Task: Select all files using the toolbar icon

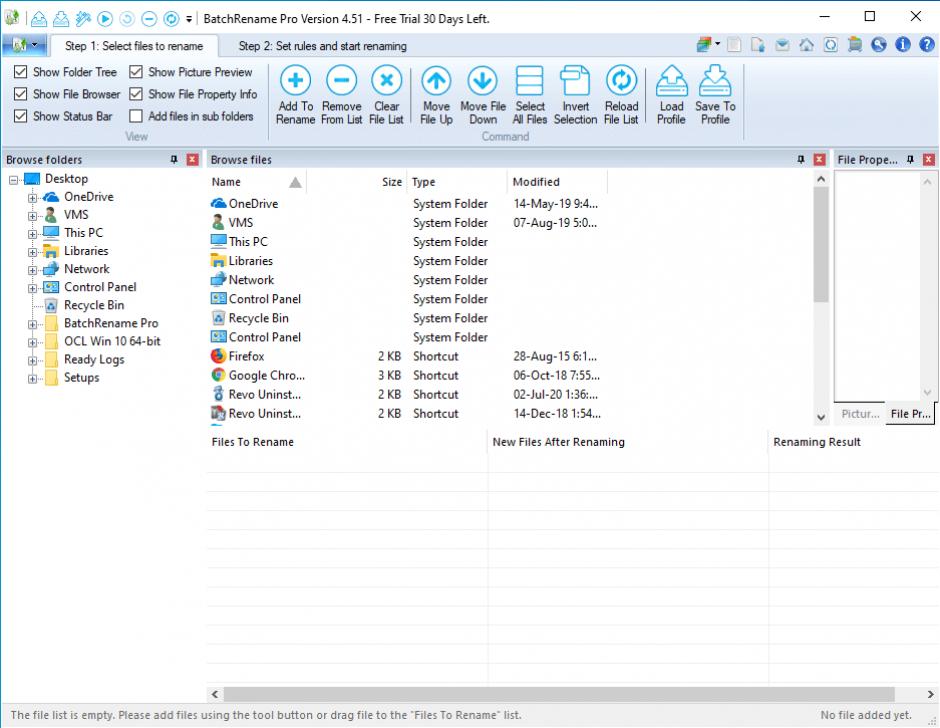Action: point(529,80)
